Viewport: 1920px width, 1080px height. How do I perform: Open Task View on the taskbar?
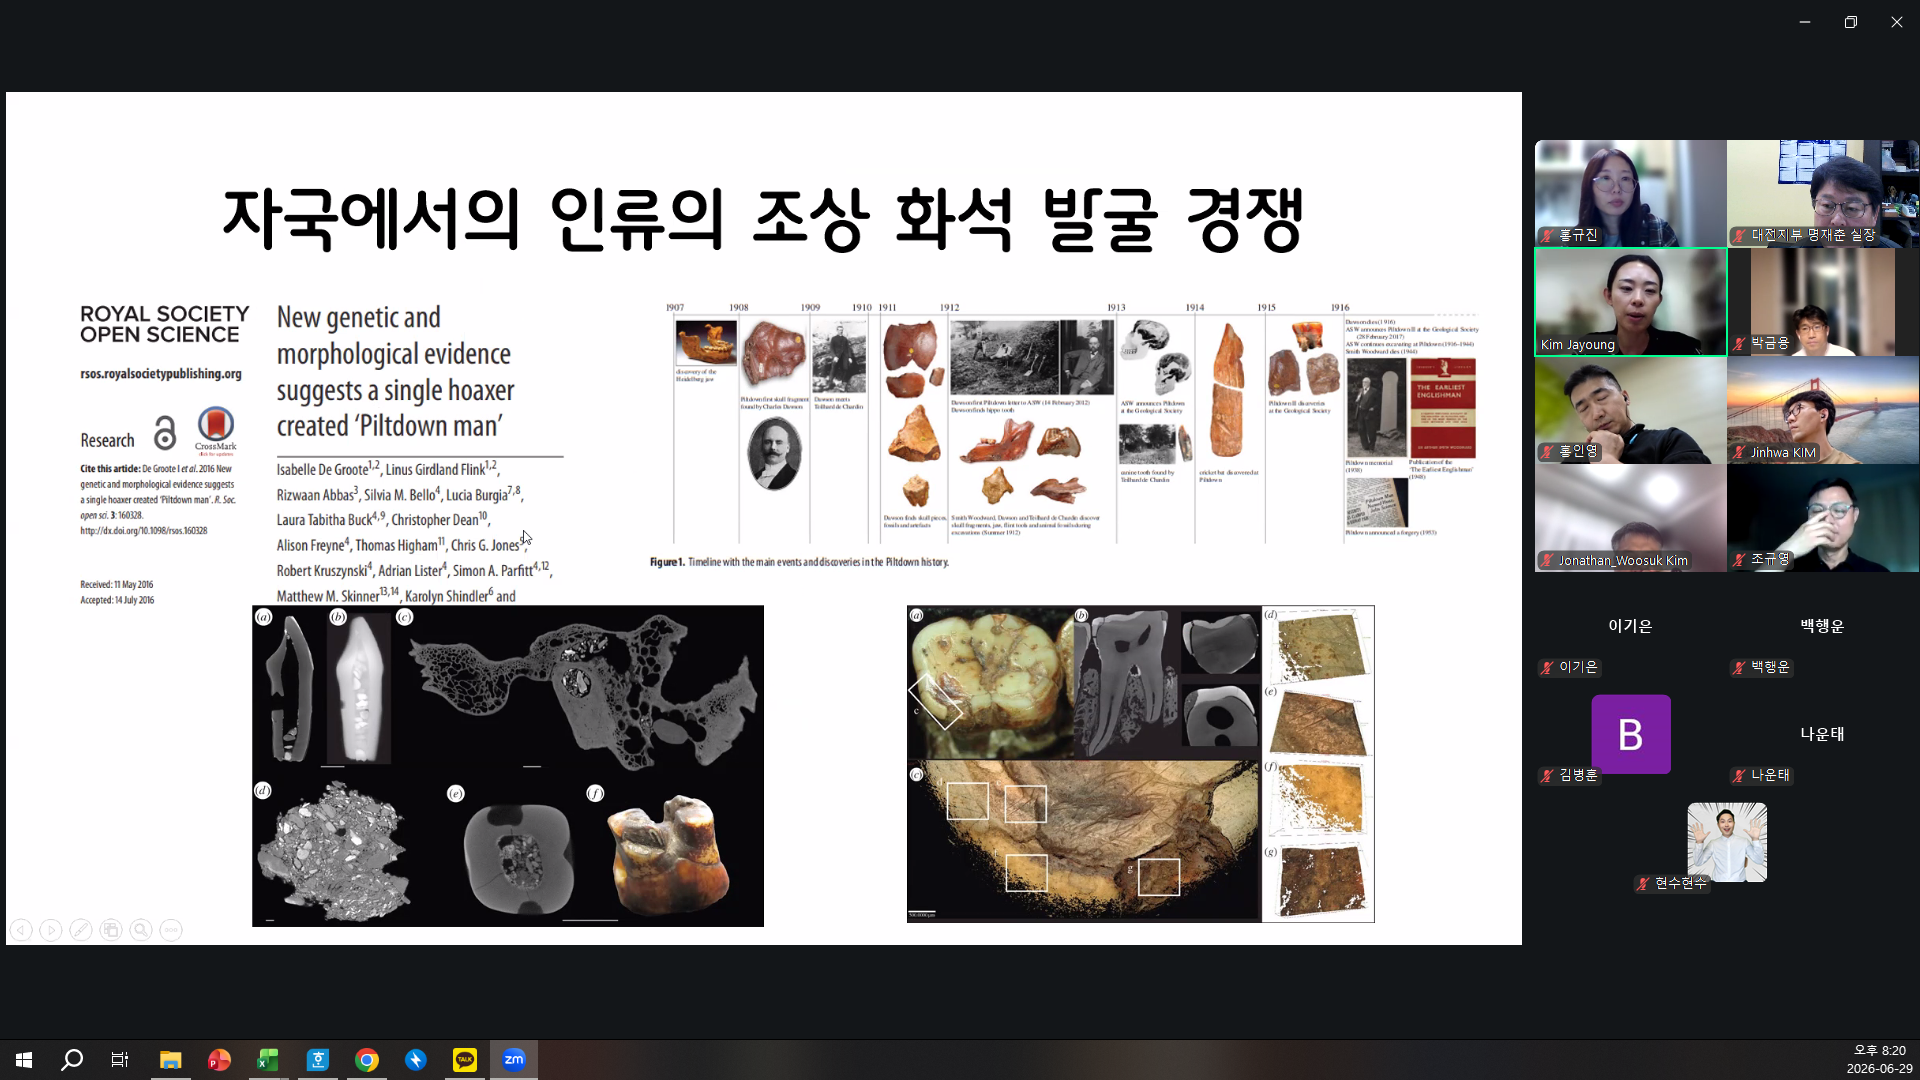click(120, 1060)
